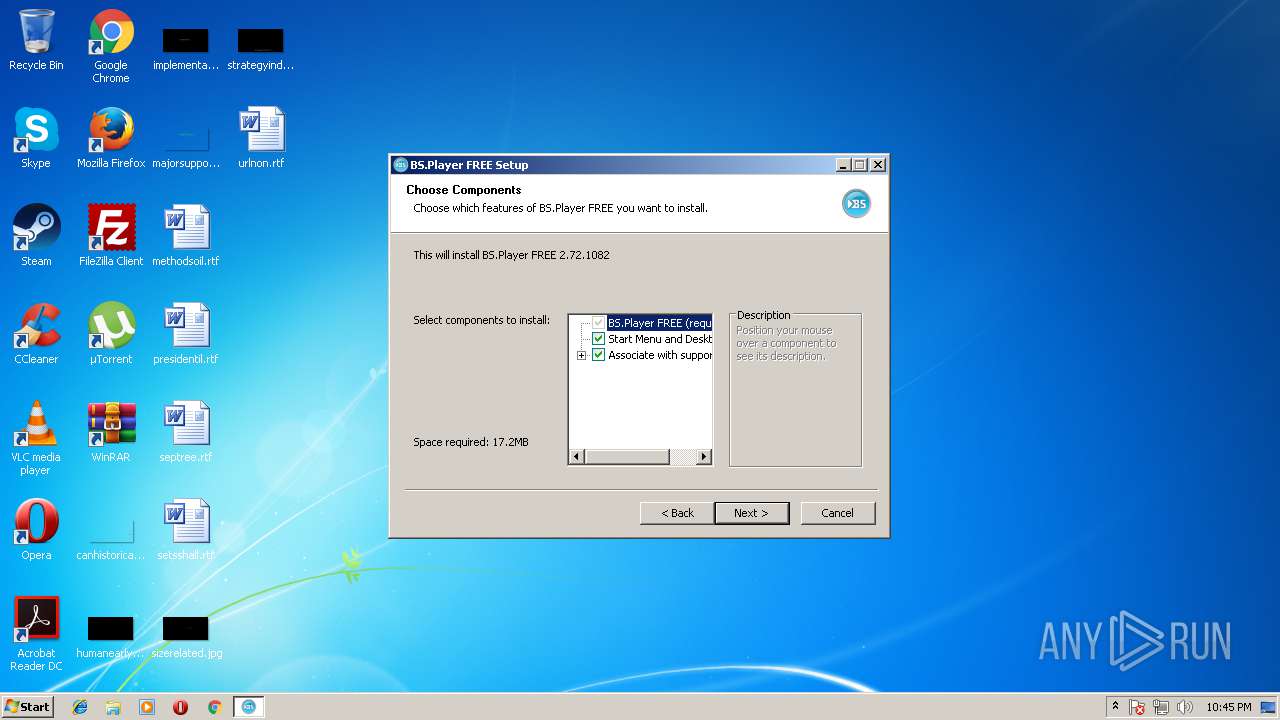Image resolution: width=1280 pixels, height=720 pixels.
Task: Open Internet Explorer from the taskbar
Action: (x=80, y=707)
